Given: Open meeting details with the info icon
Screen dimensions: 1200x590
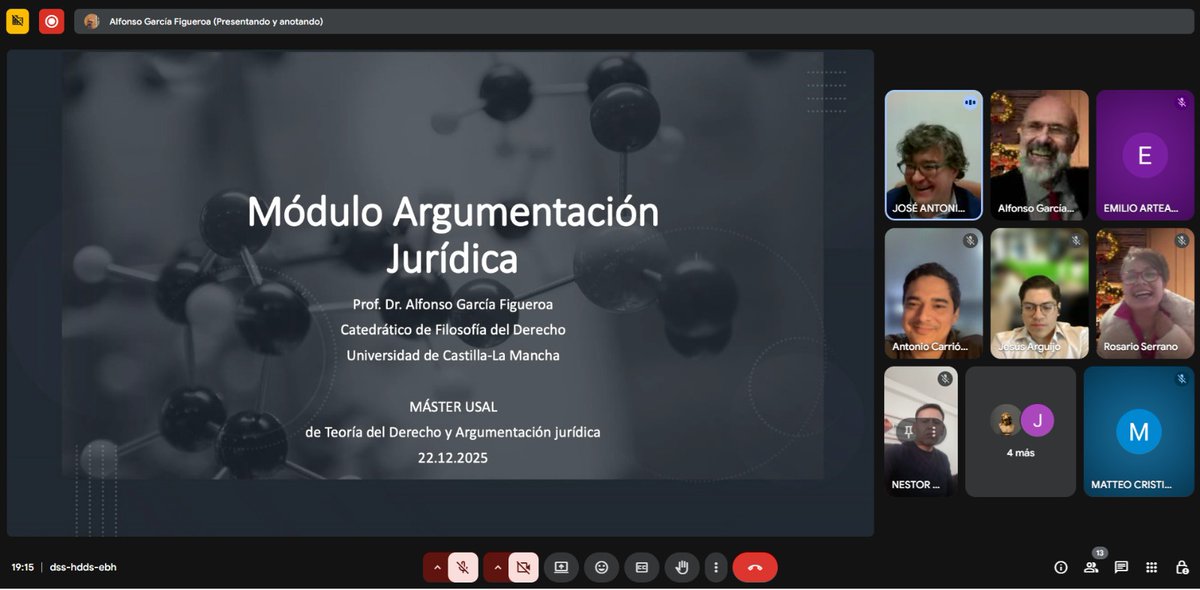Looking at the screenshot, I should click(x=1060, y=567).
